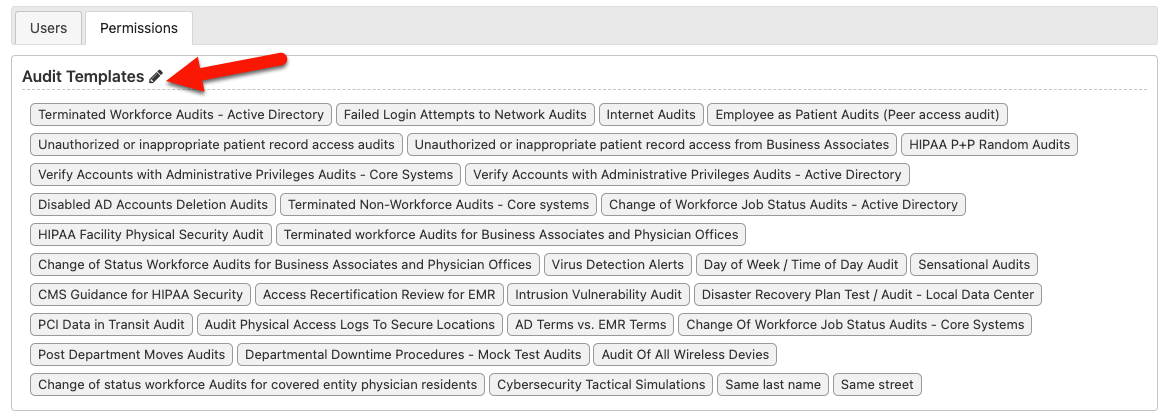Select the Internet Audits template tag
This screenshot has width=1166, height=419.
[x=651, y=115]
